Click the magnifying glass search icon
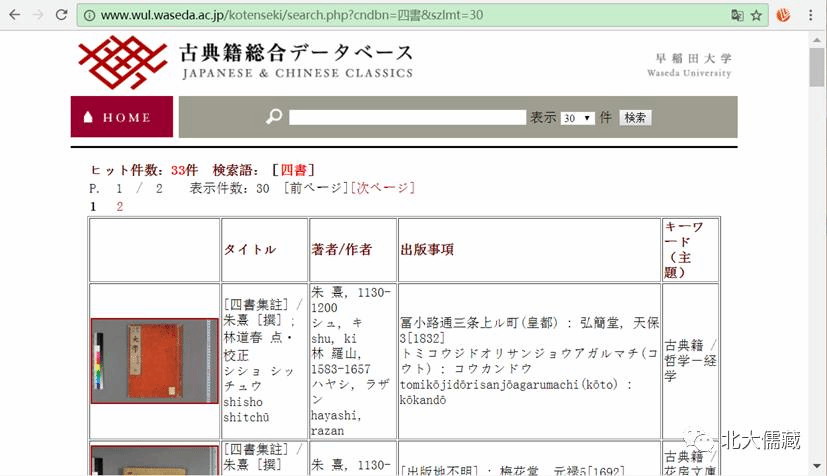827x476 pixels. [274, 117]
